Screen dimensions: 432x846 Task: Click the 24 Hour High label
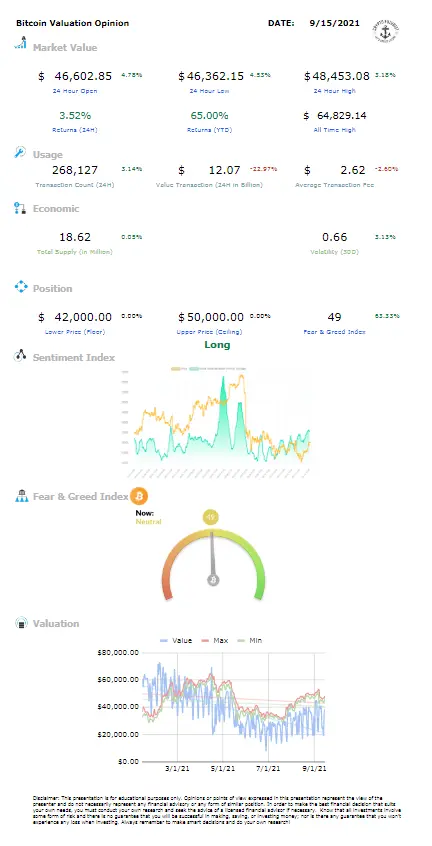[x=334, y=91]
